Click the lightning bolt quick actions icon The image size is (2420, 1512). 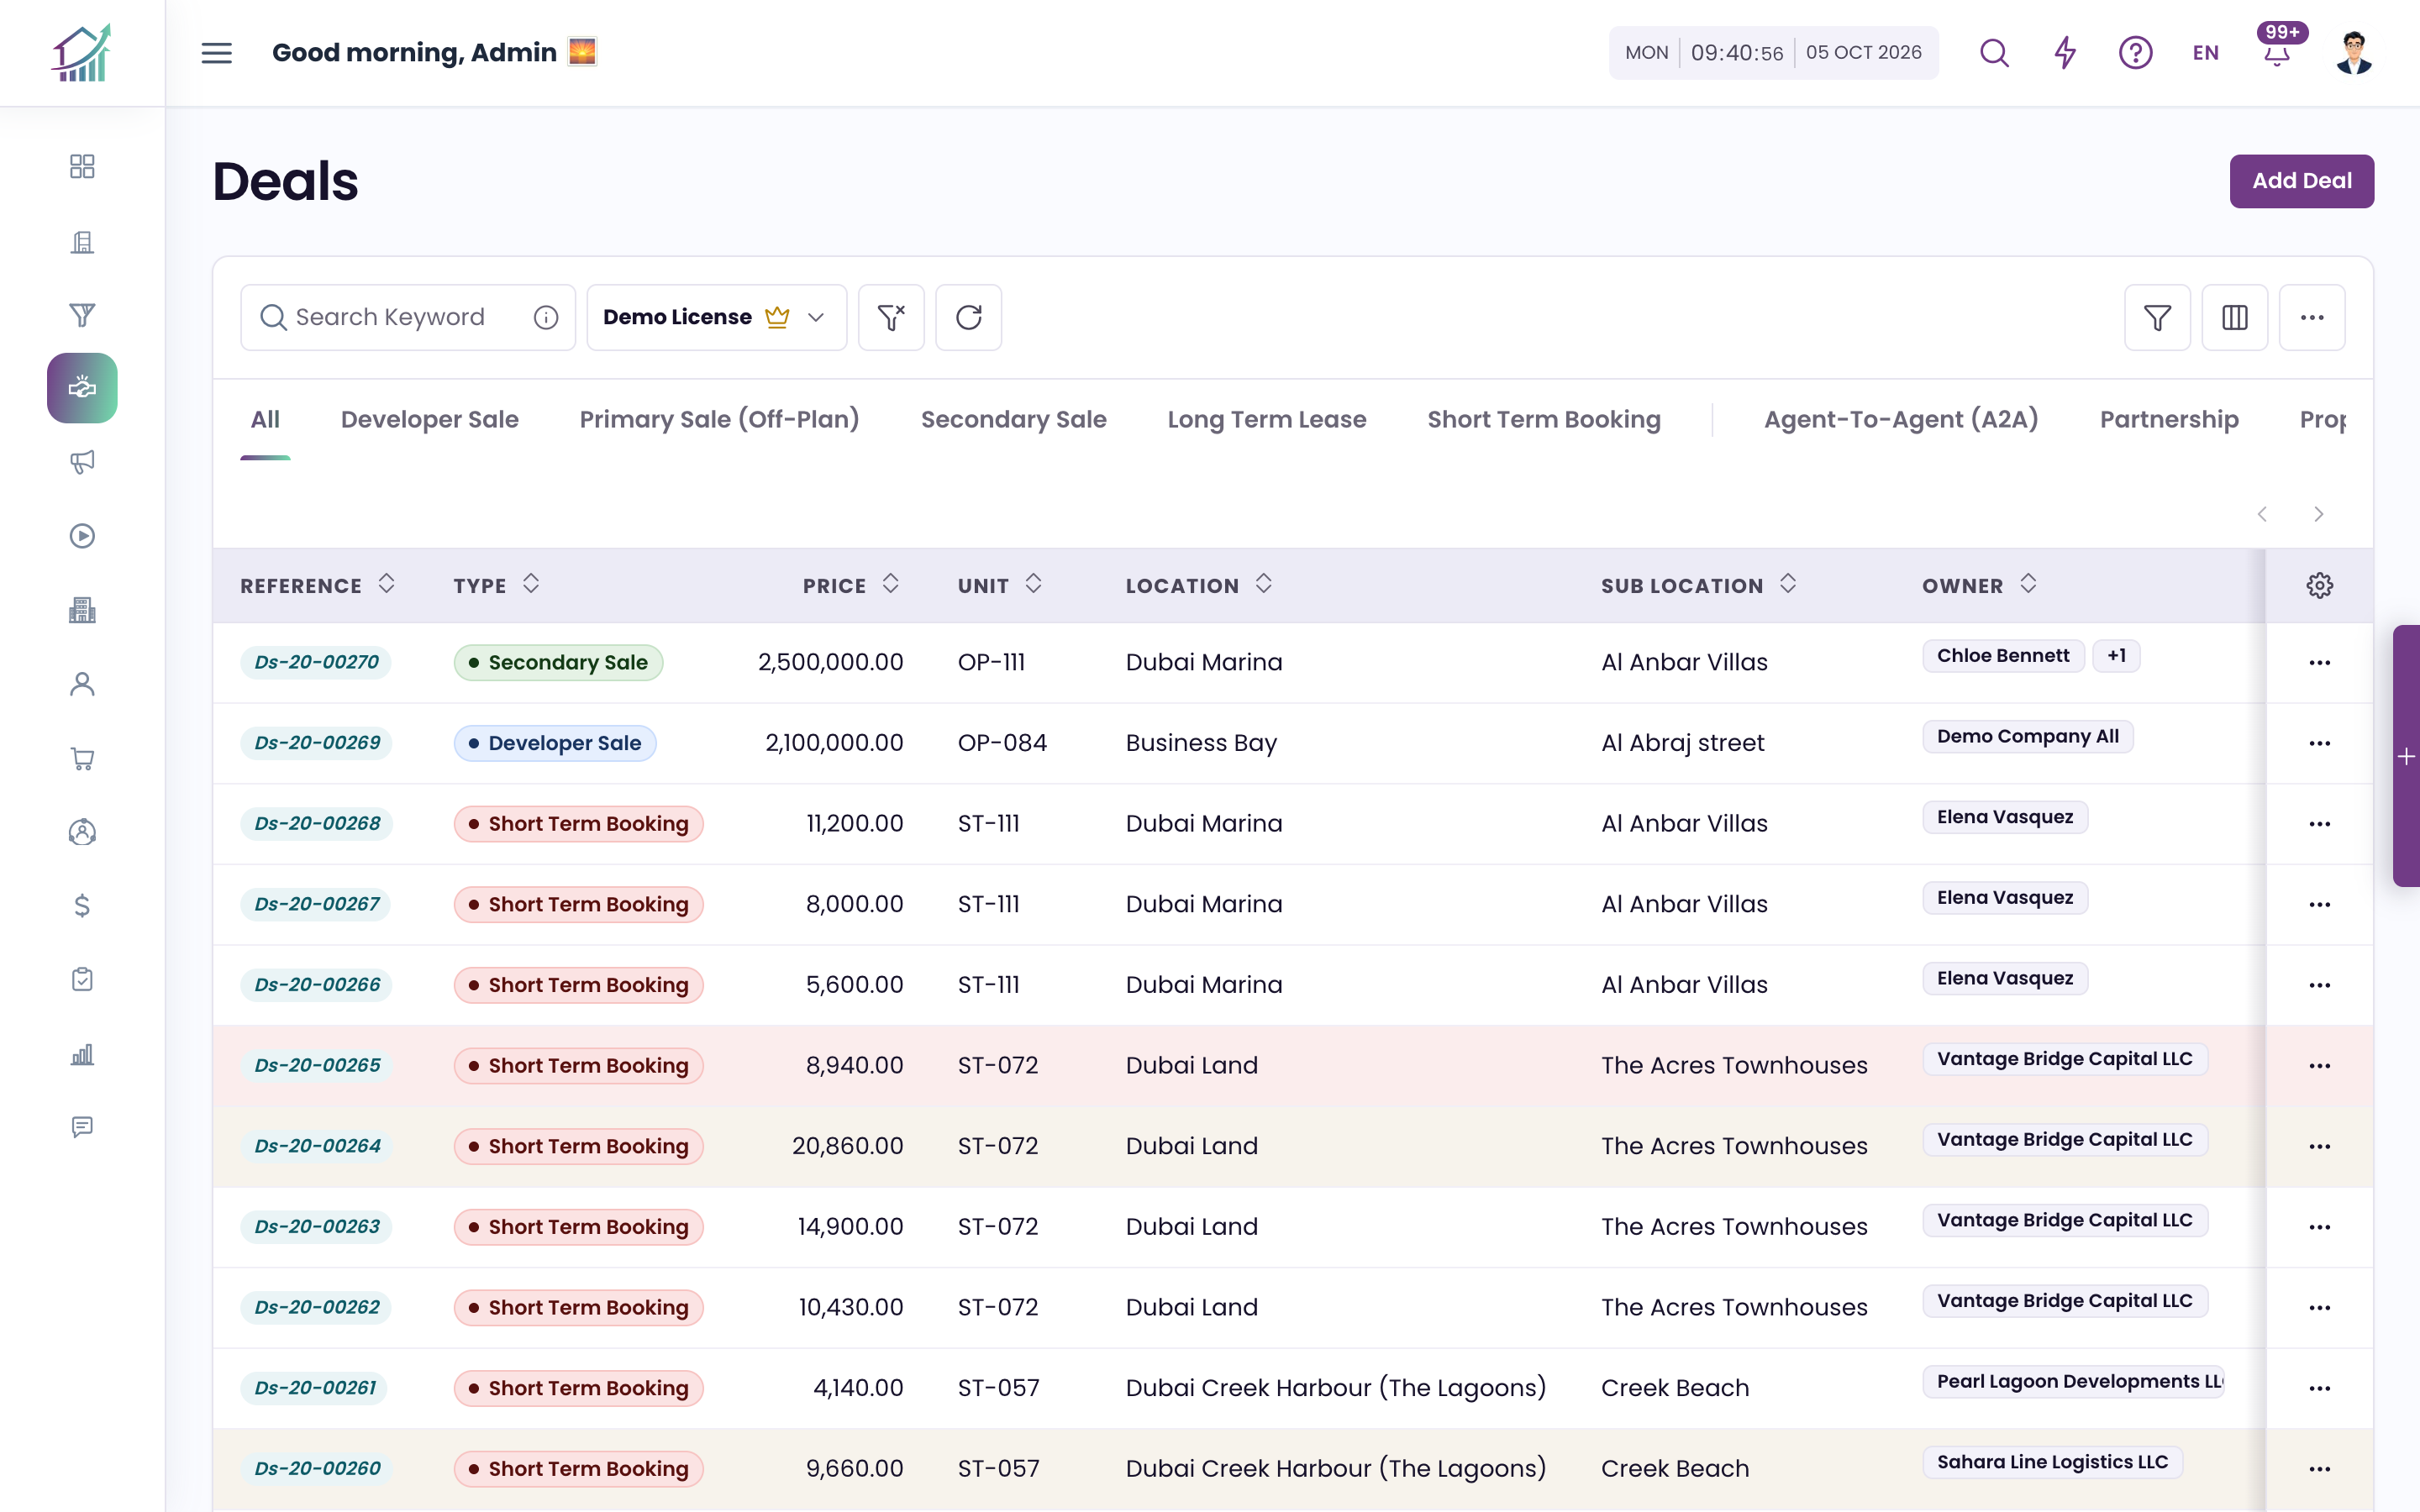point(2065,53)
